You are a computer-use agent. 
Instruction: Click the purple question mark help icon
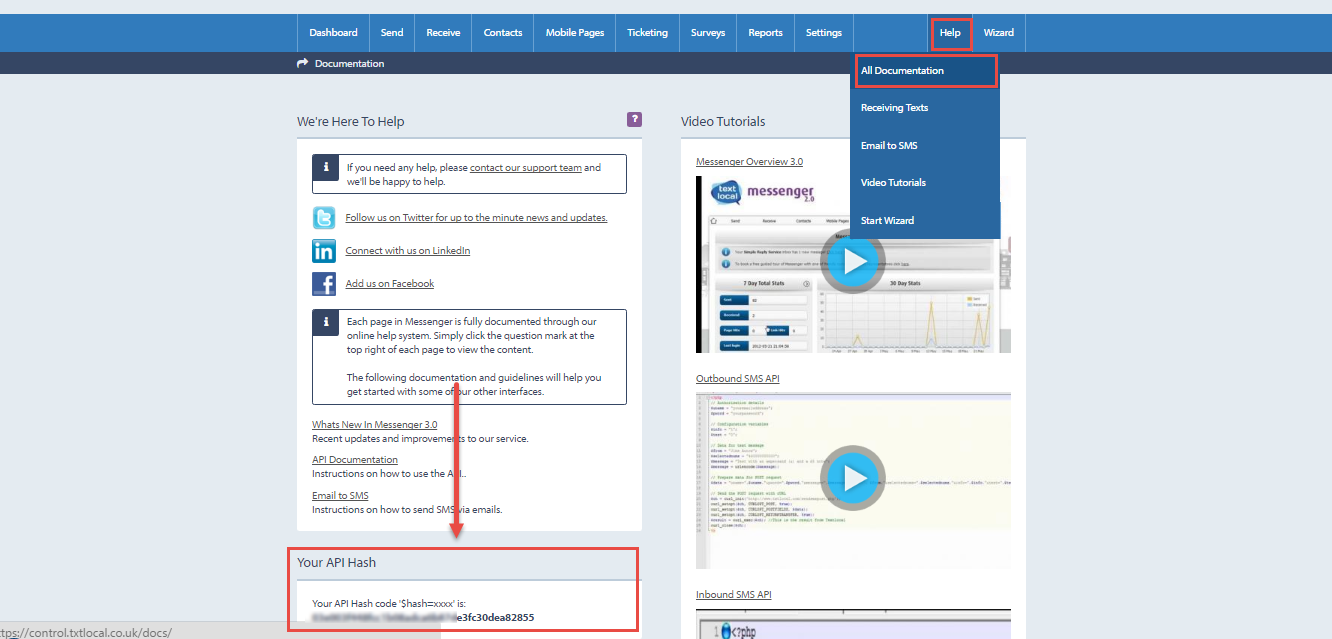coord(634,120)
